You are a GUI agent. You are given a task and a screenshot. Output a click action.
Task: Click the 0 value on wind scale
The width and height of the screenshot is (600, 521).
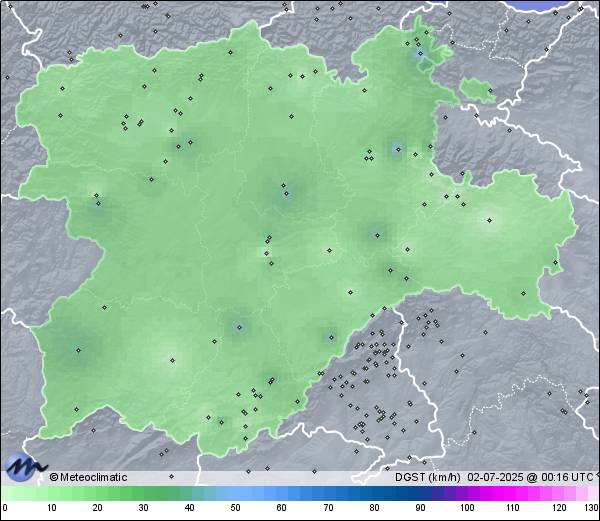[x=5, y=508]
